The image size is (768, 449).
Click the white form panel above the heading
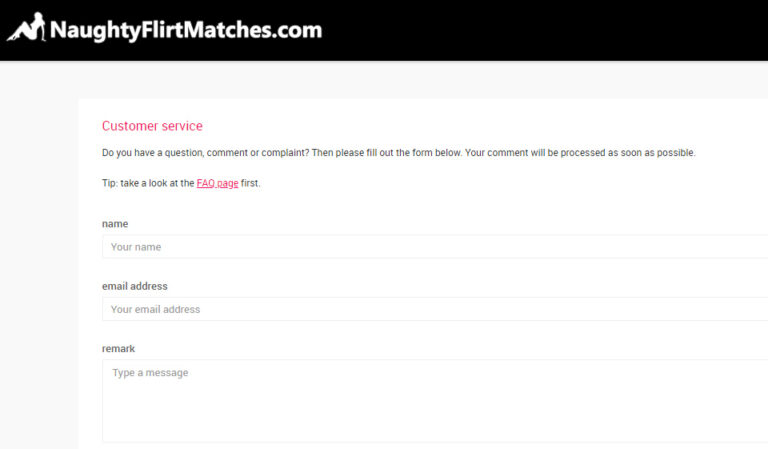(421, 108)
